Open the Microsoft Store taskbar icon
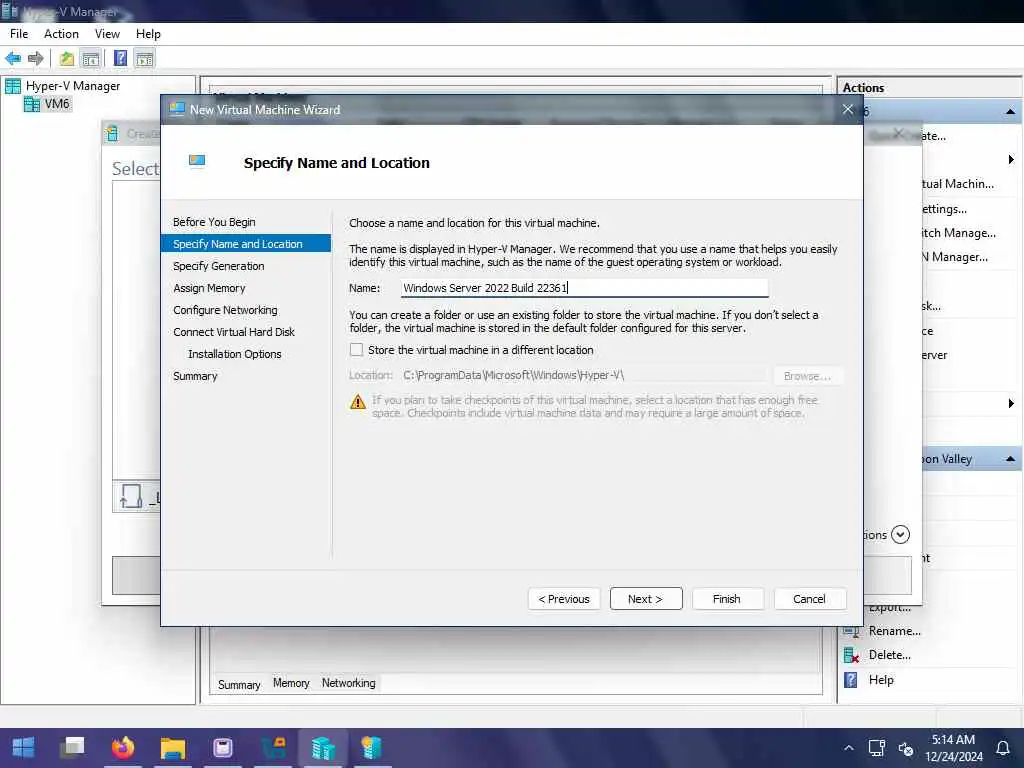This screenshot has height=768, width=1024. pyautogui.click(x=273, y=748)
